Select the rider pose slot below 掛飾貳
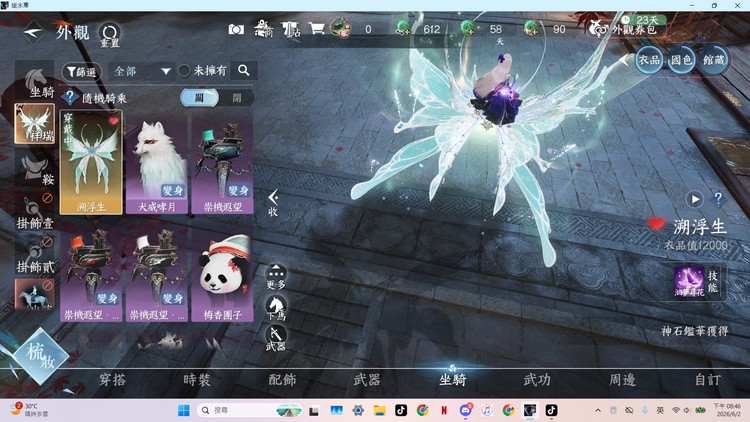The image size is (750, 422). click(x=34, y=294)
